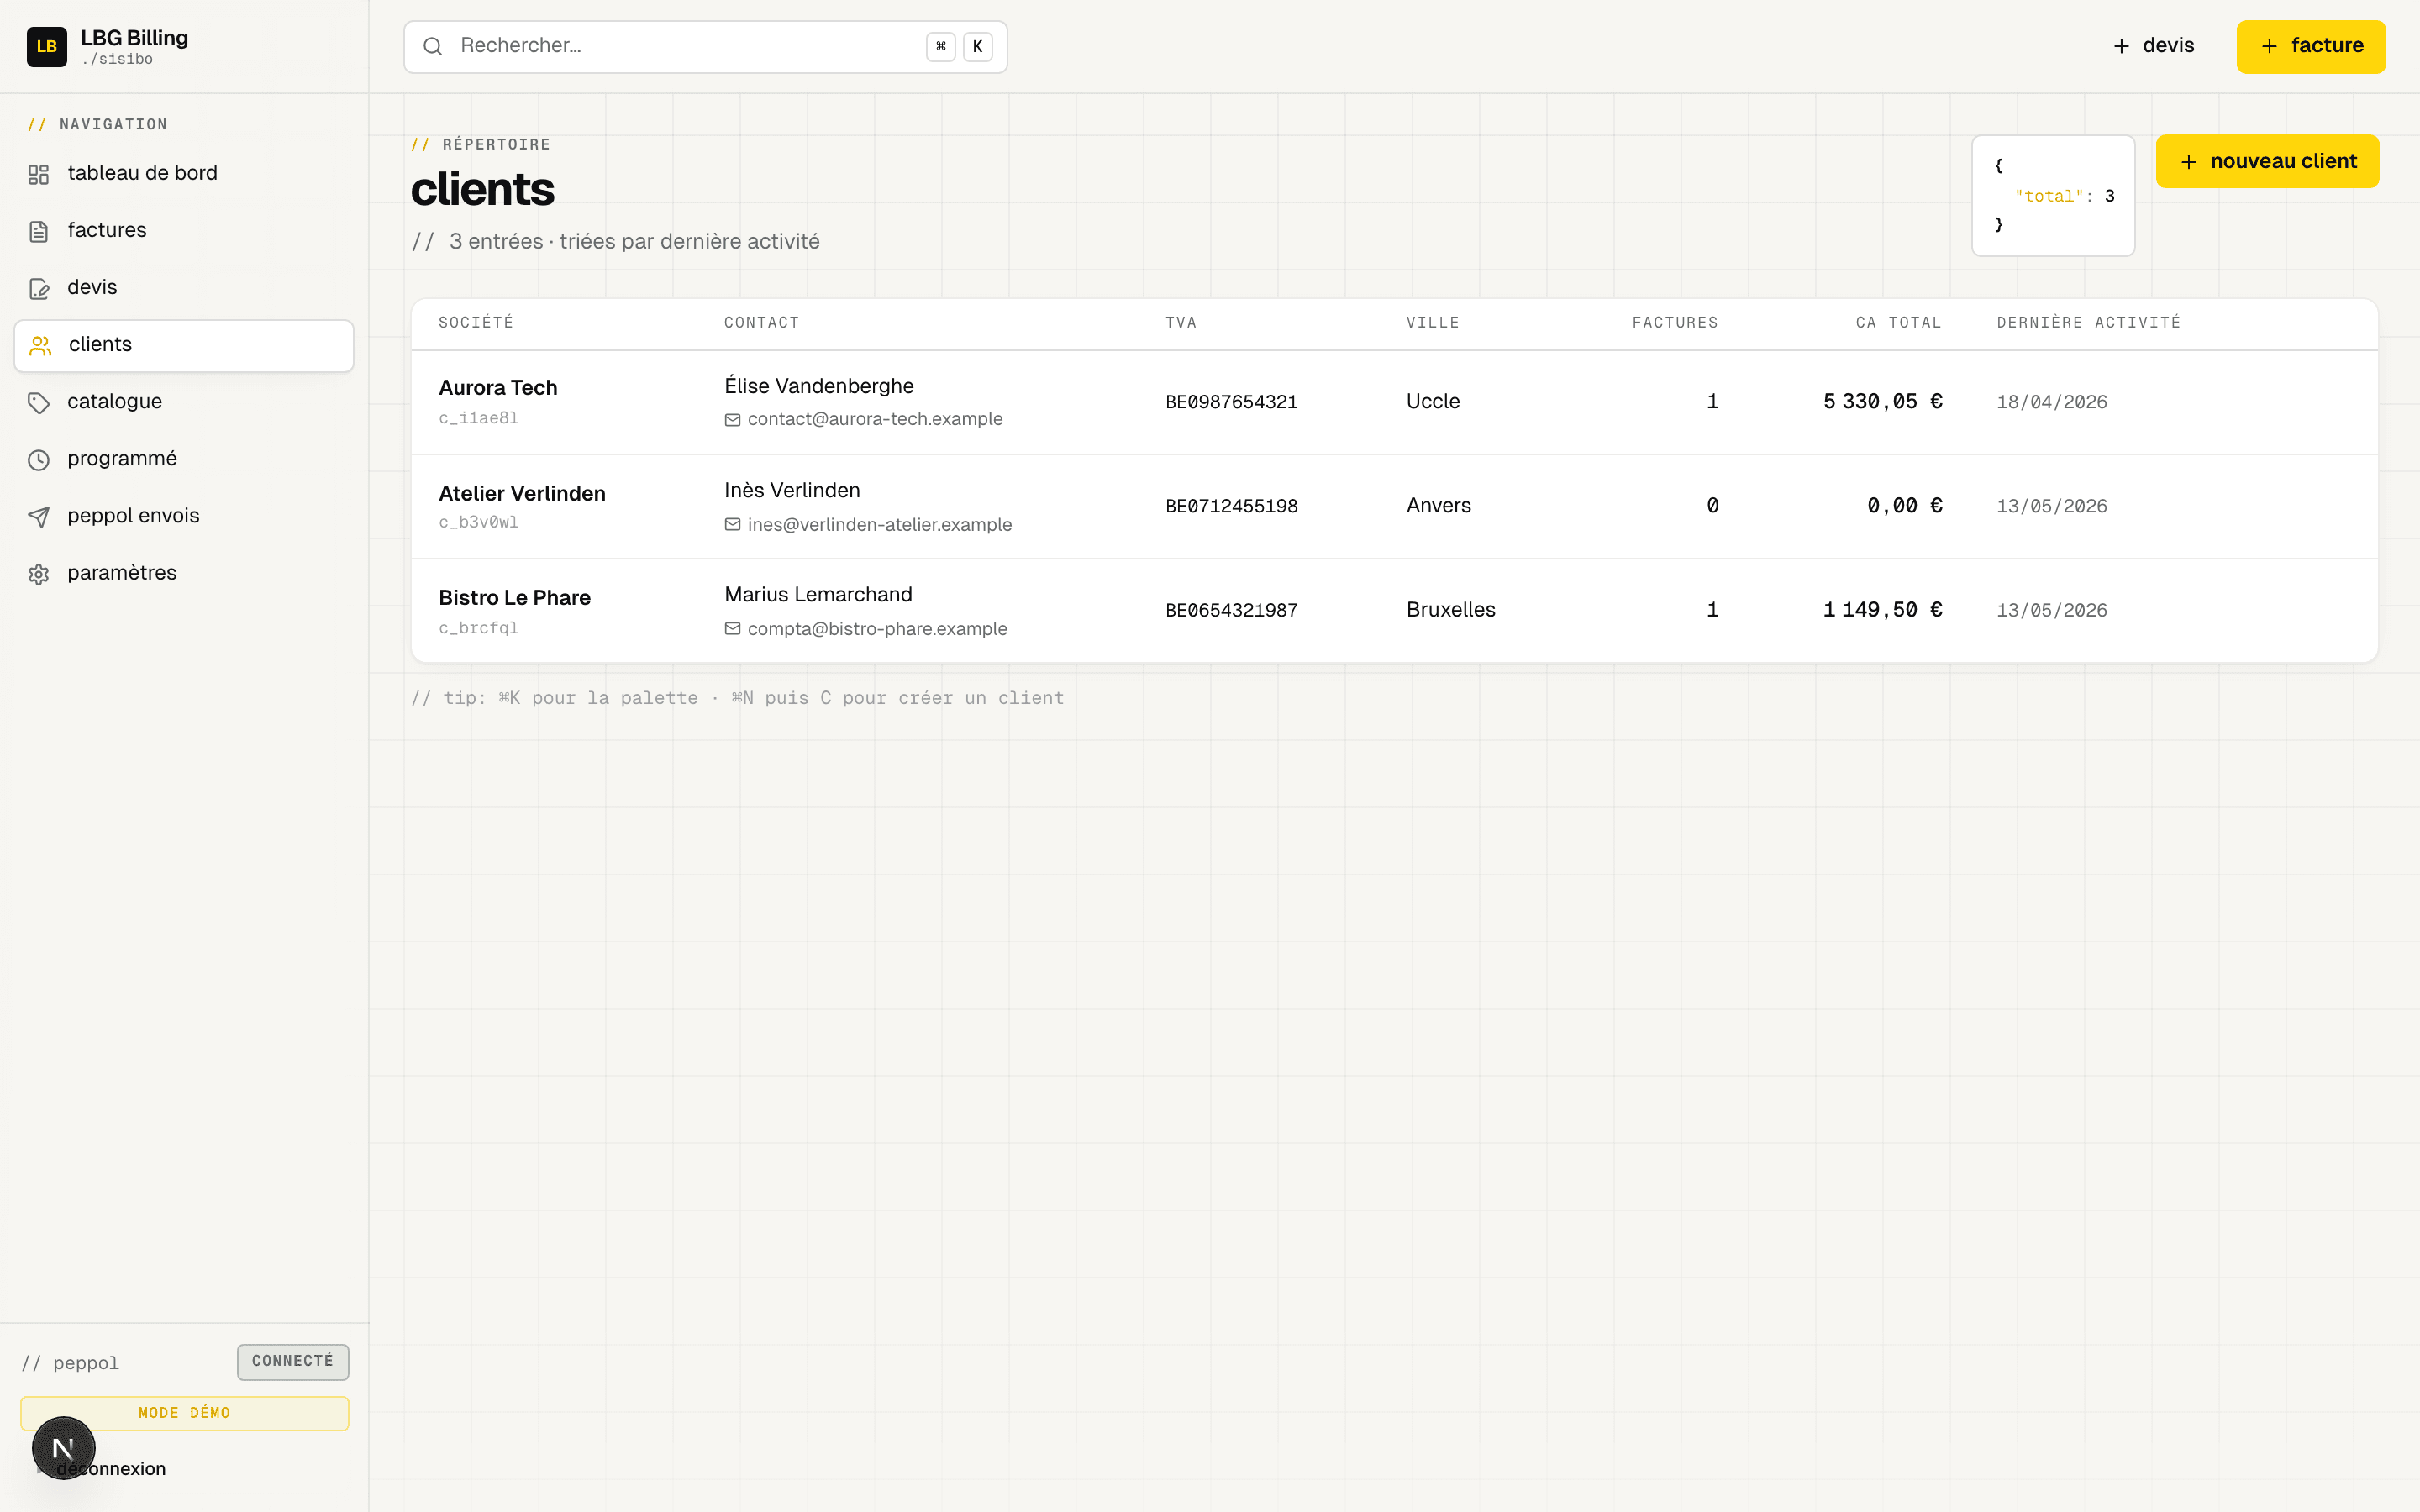
Task: Click the total 3 JSON counter card
Action: [2053, 195]
